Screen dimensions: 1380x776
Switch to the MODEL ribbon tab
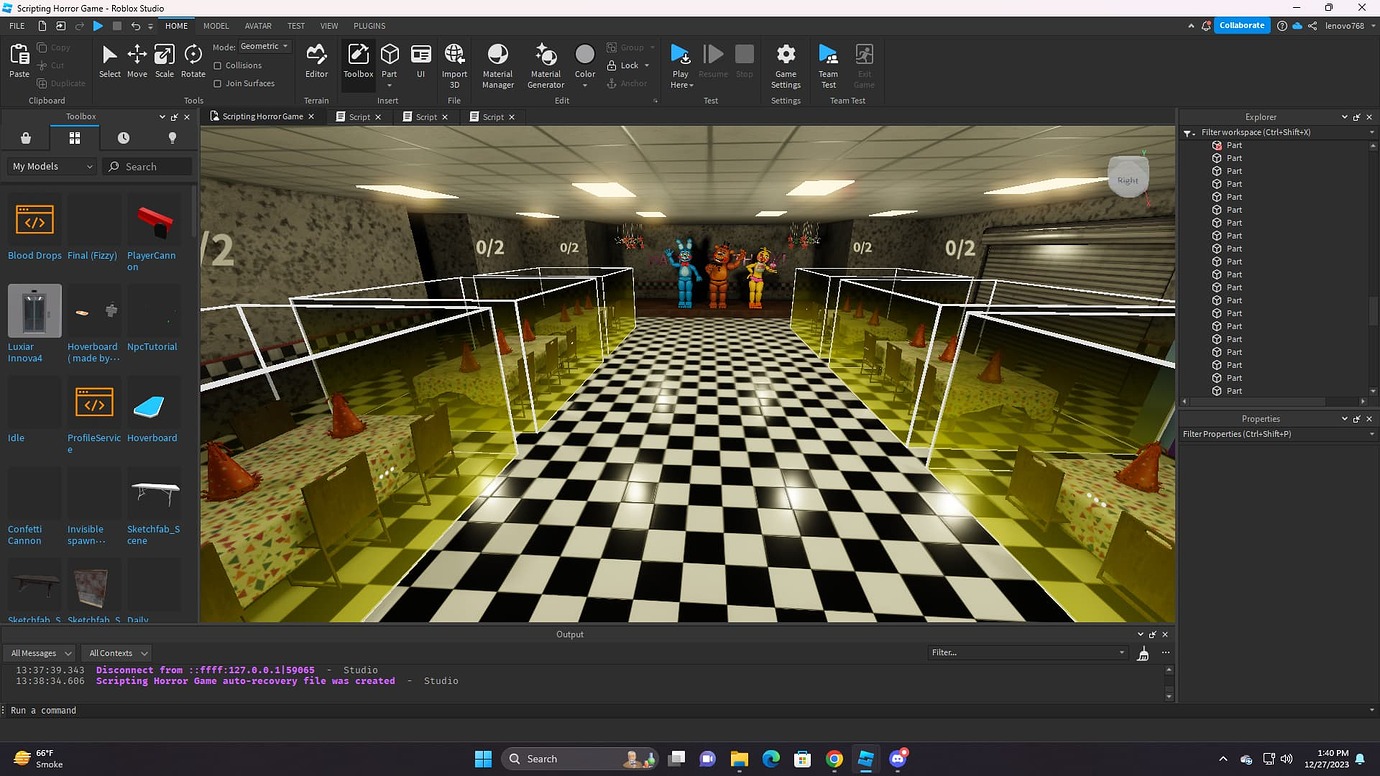(x=215, y=25)
